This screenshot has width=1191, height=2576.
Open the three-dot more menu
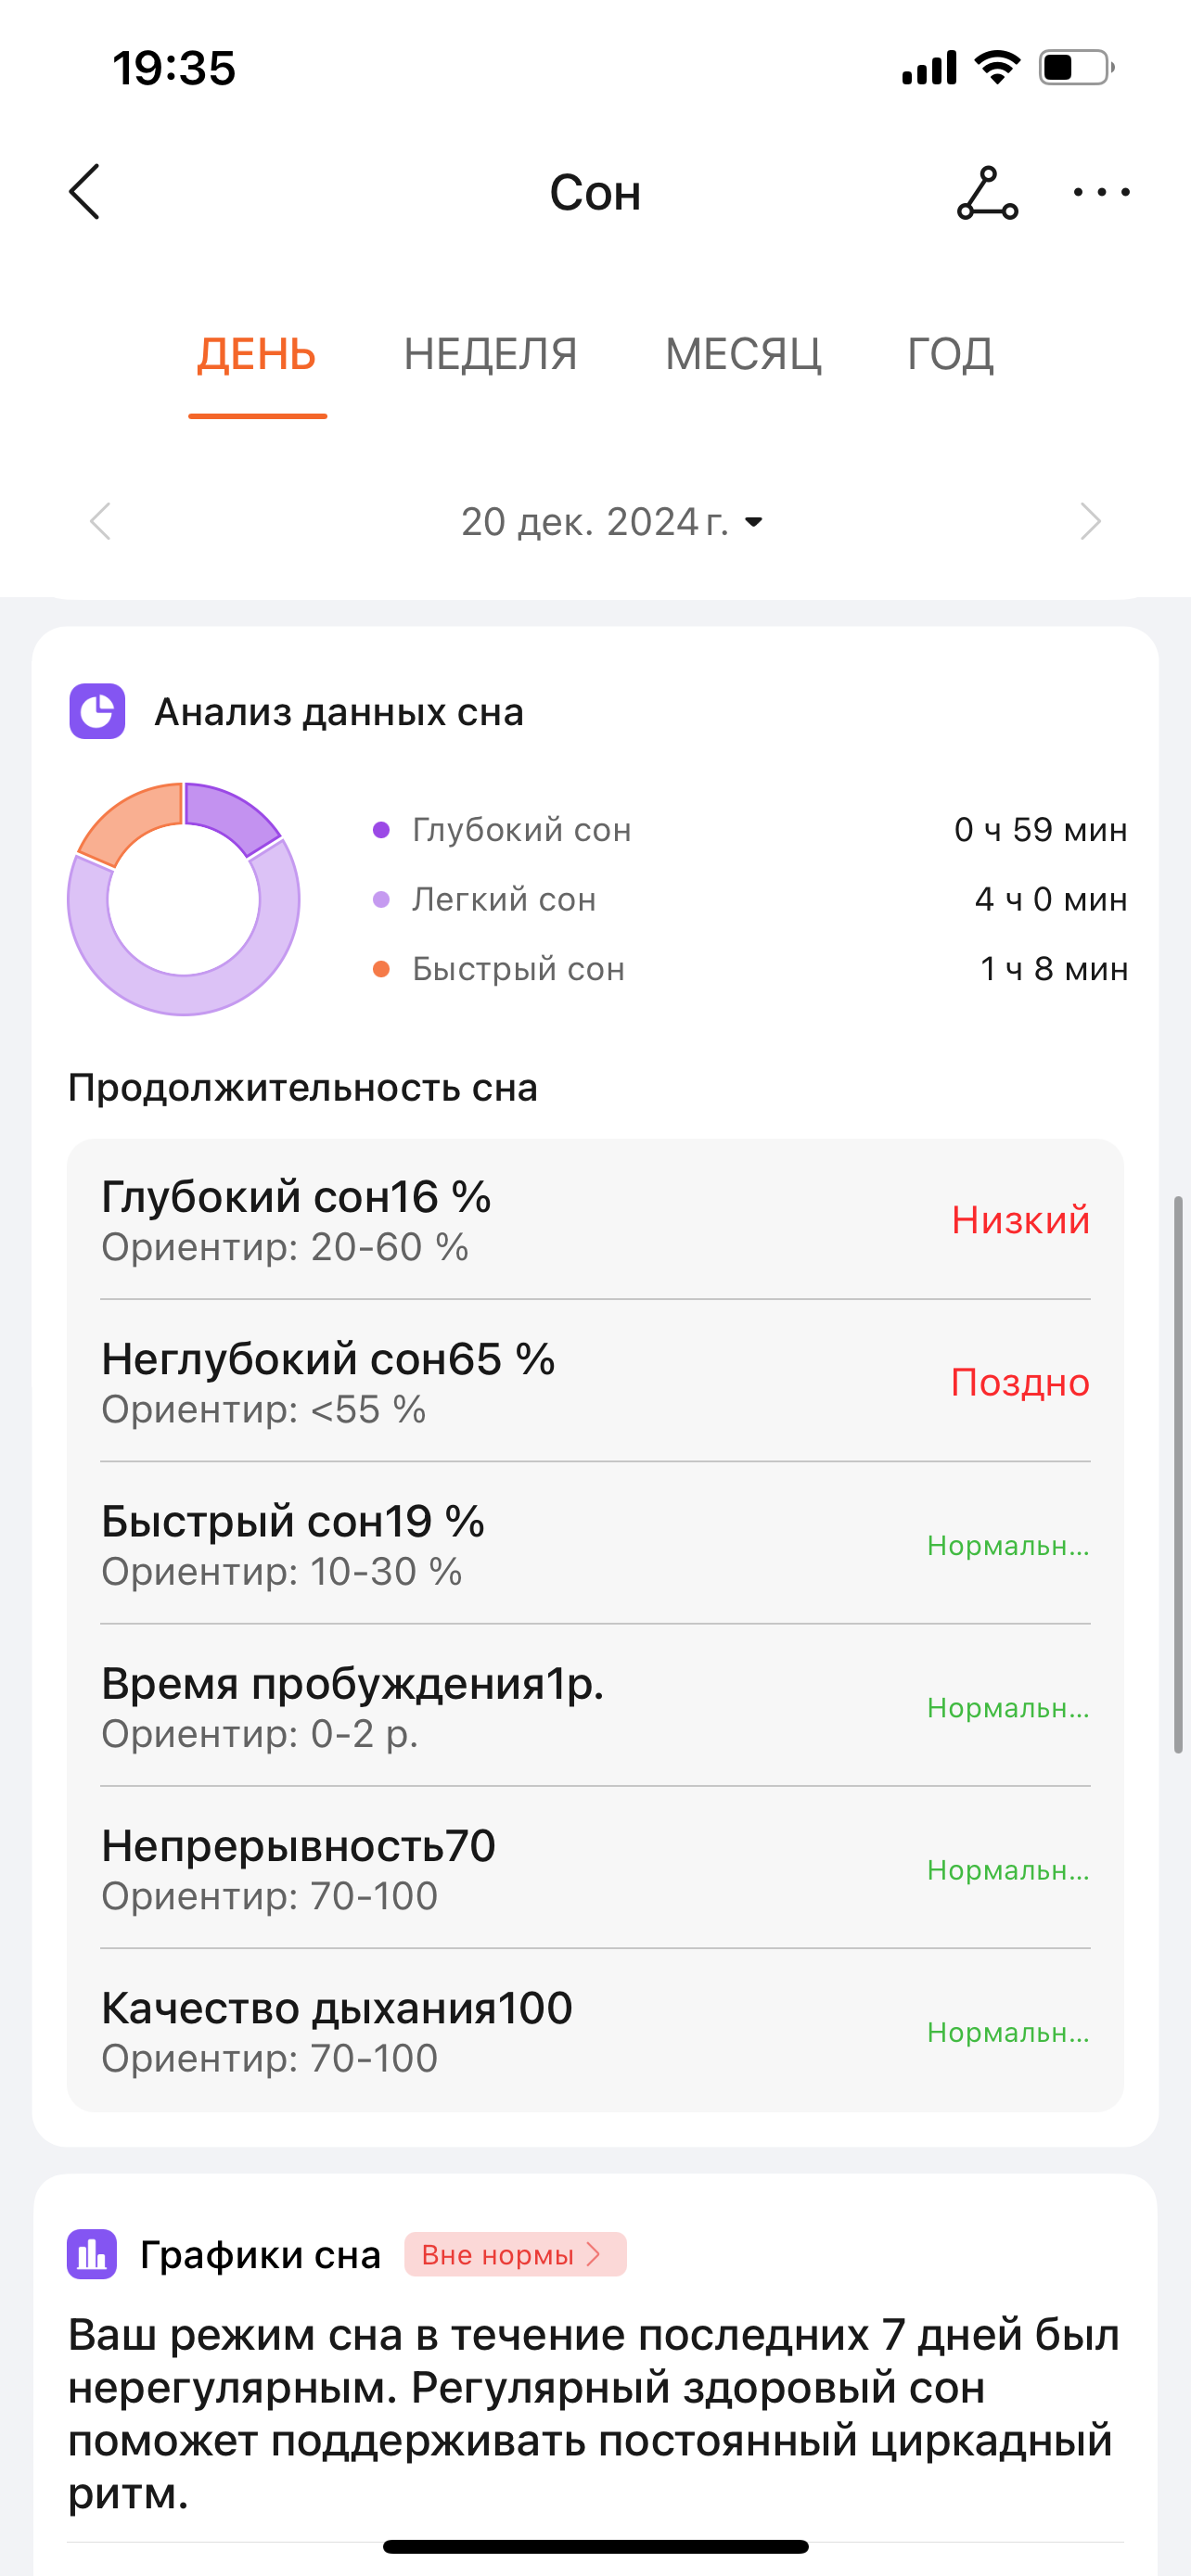pyautogui.click(x=1101, y=192)
